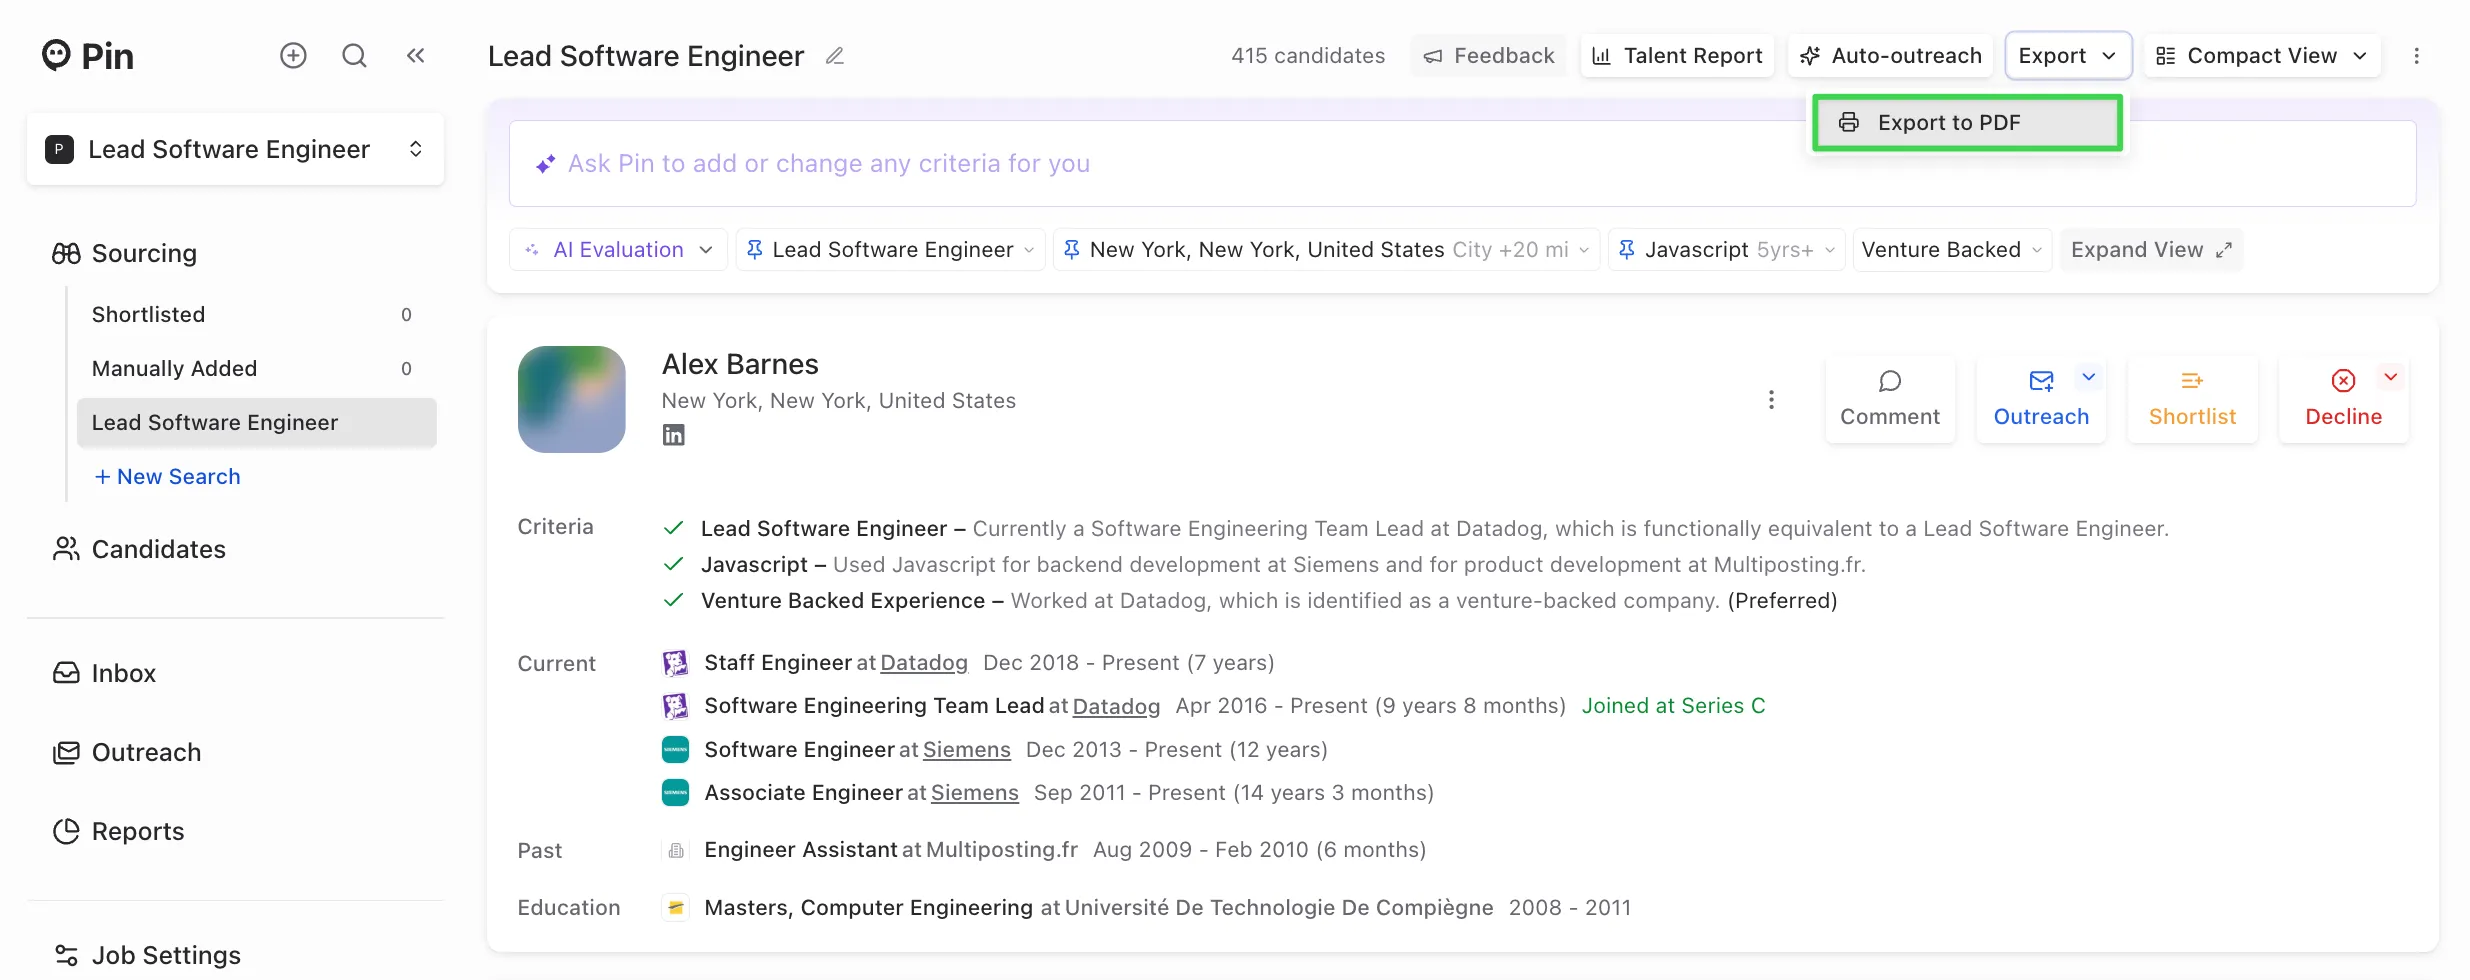This screenshot has width=2470, height=980.
Task: Open the Lead Software Engineer job switcher
Action: pyautogui.click(x=235, y=149)
